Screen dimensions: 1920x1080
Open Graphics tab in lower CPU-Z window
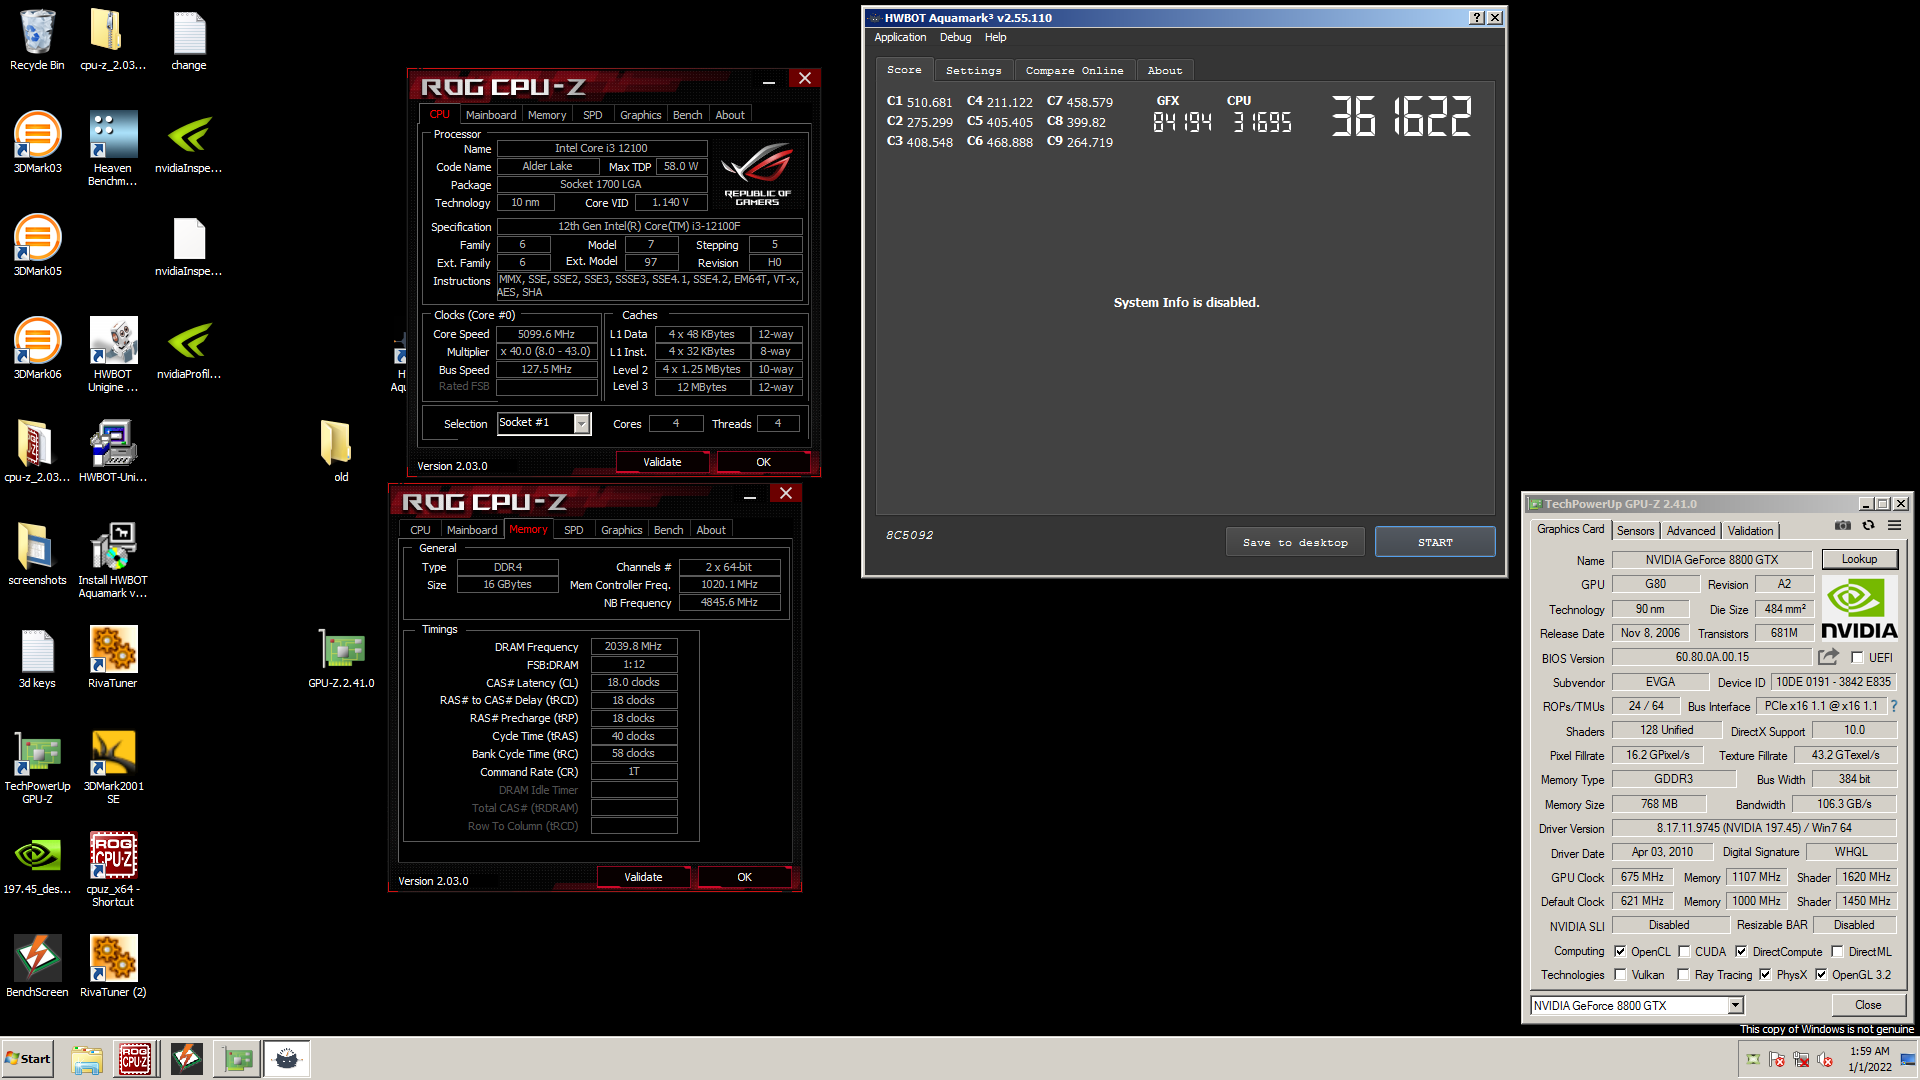(621, 530)
